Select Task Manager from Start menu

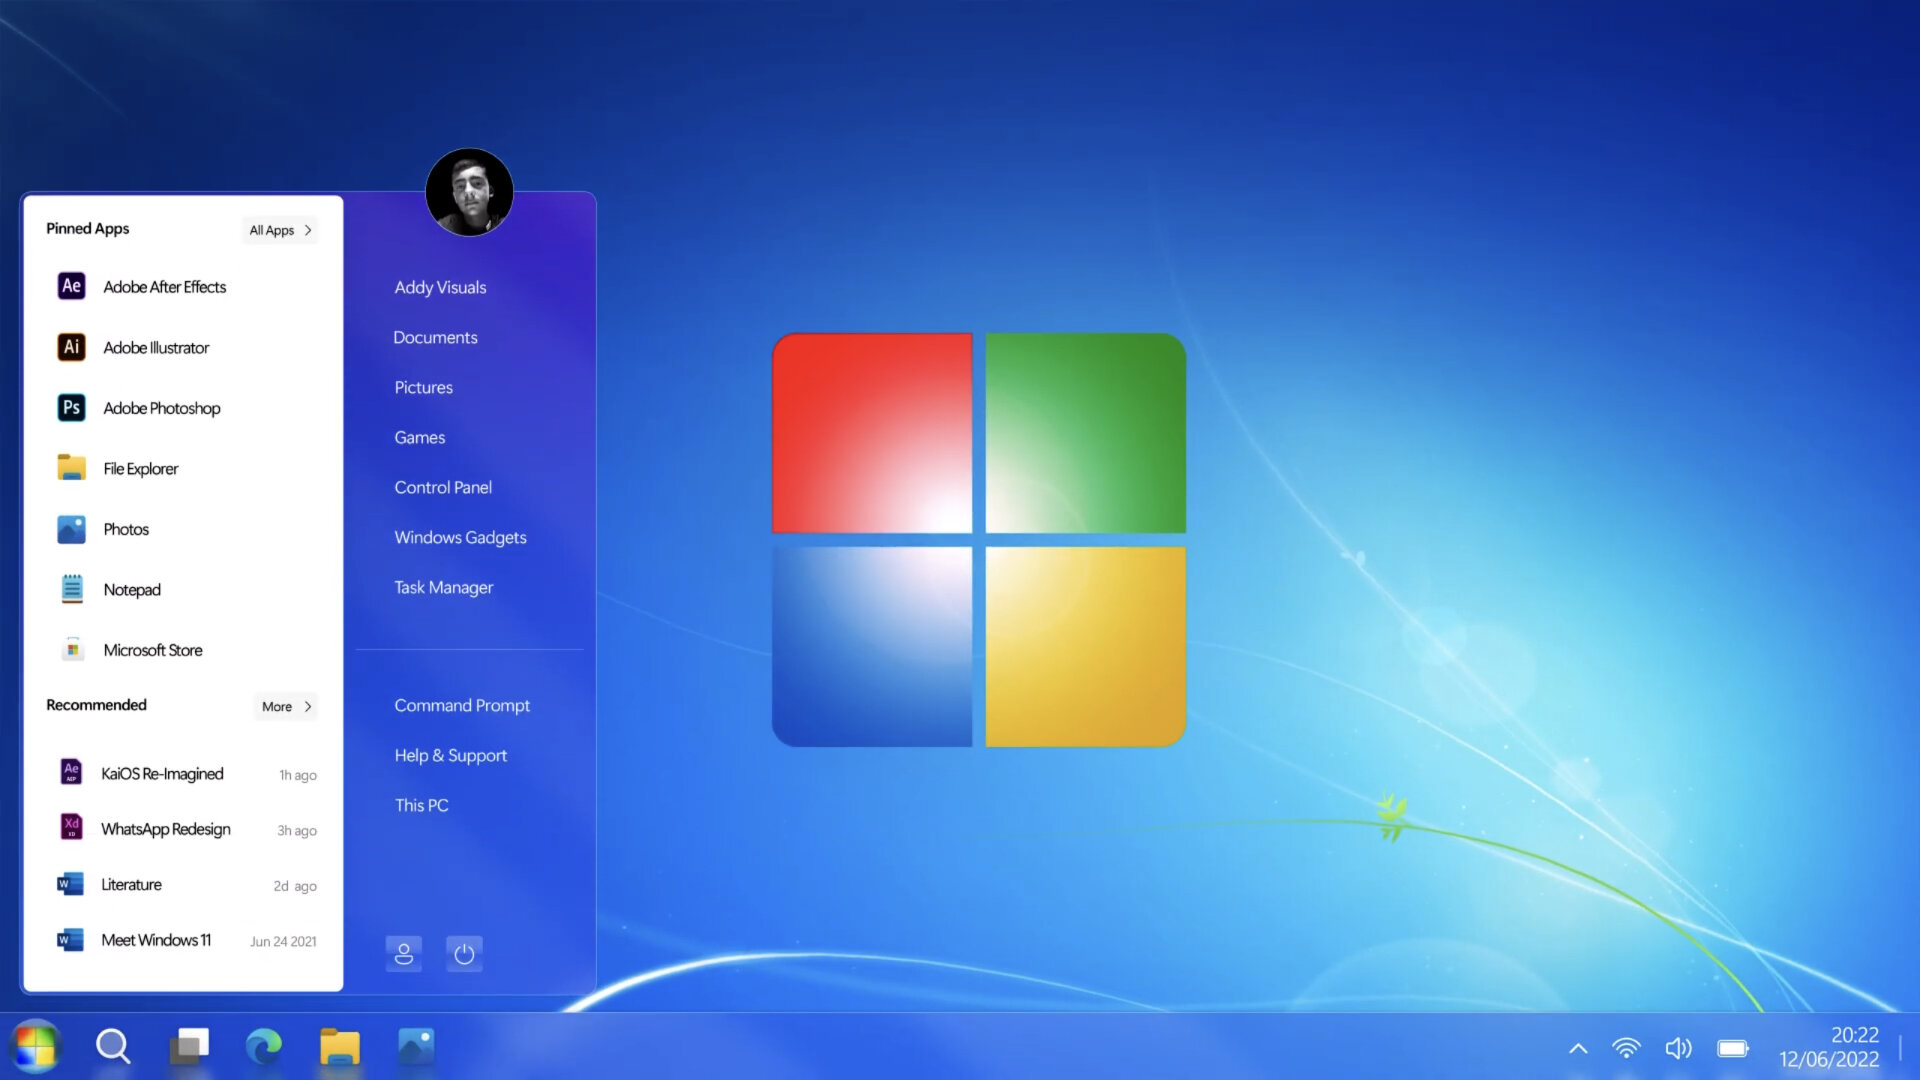(x=444, y=585)
